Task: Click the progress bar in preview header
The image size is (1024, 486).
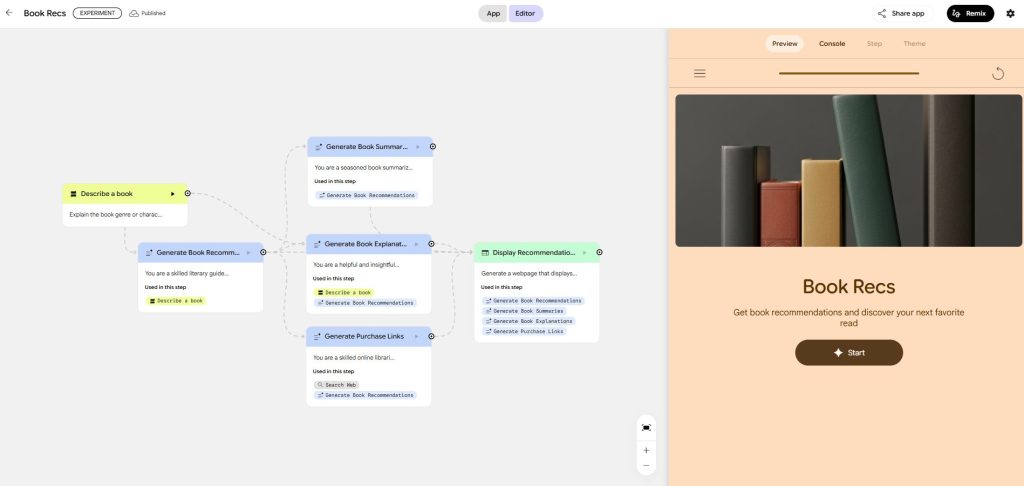Action: pos(848,73)
